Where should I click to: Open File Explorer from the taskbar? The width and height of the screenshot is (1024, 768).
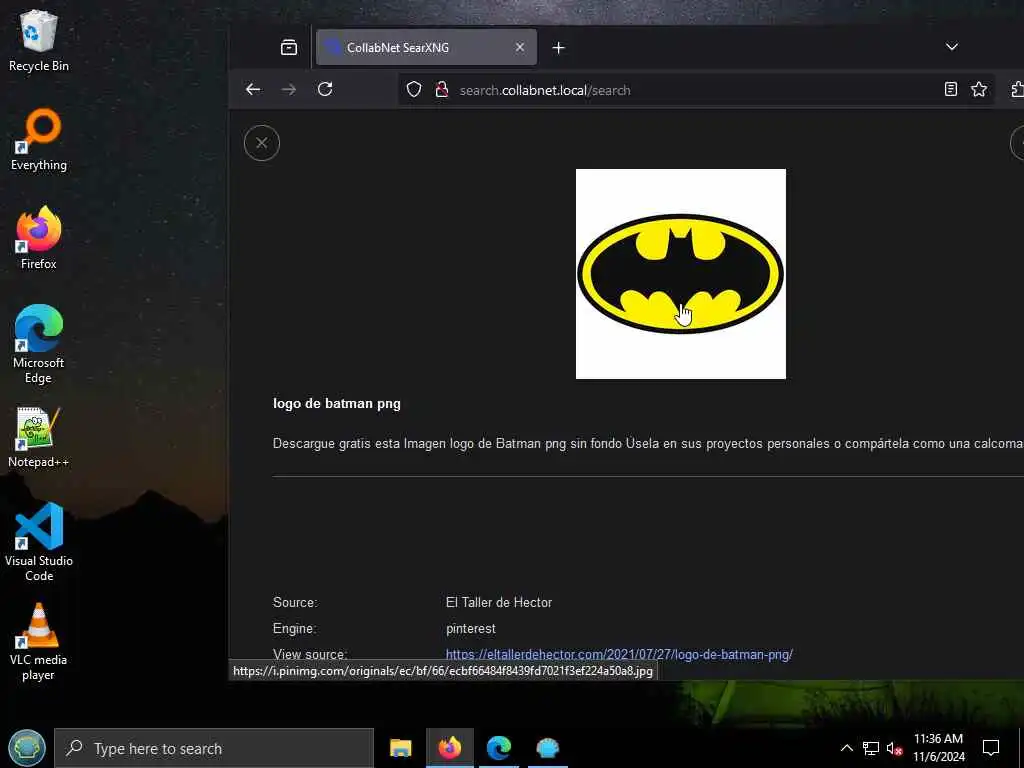400,748
